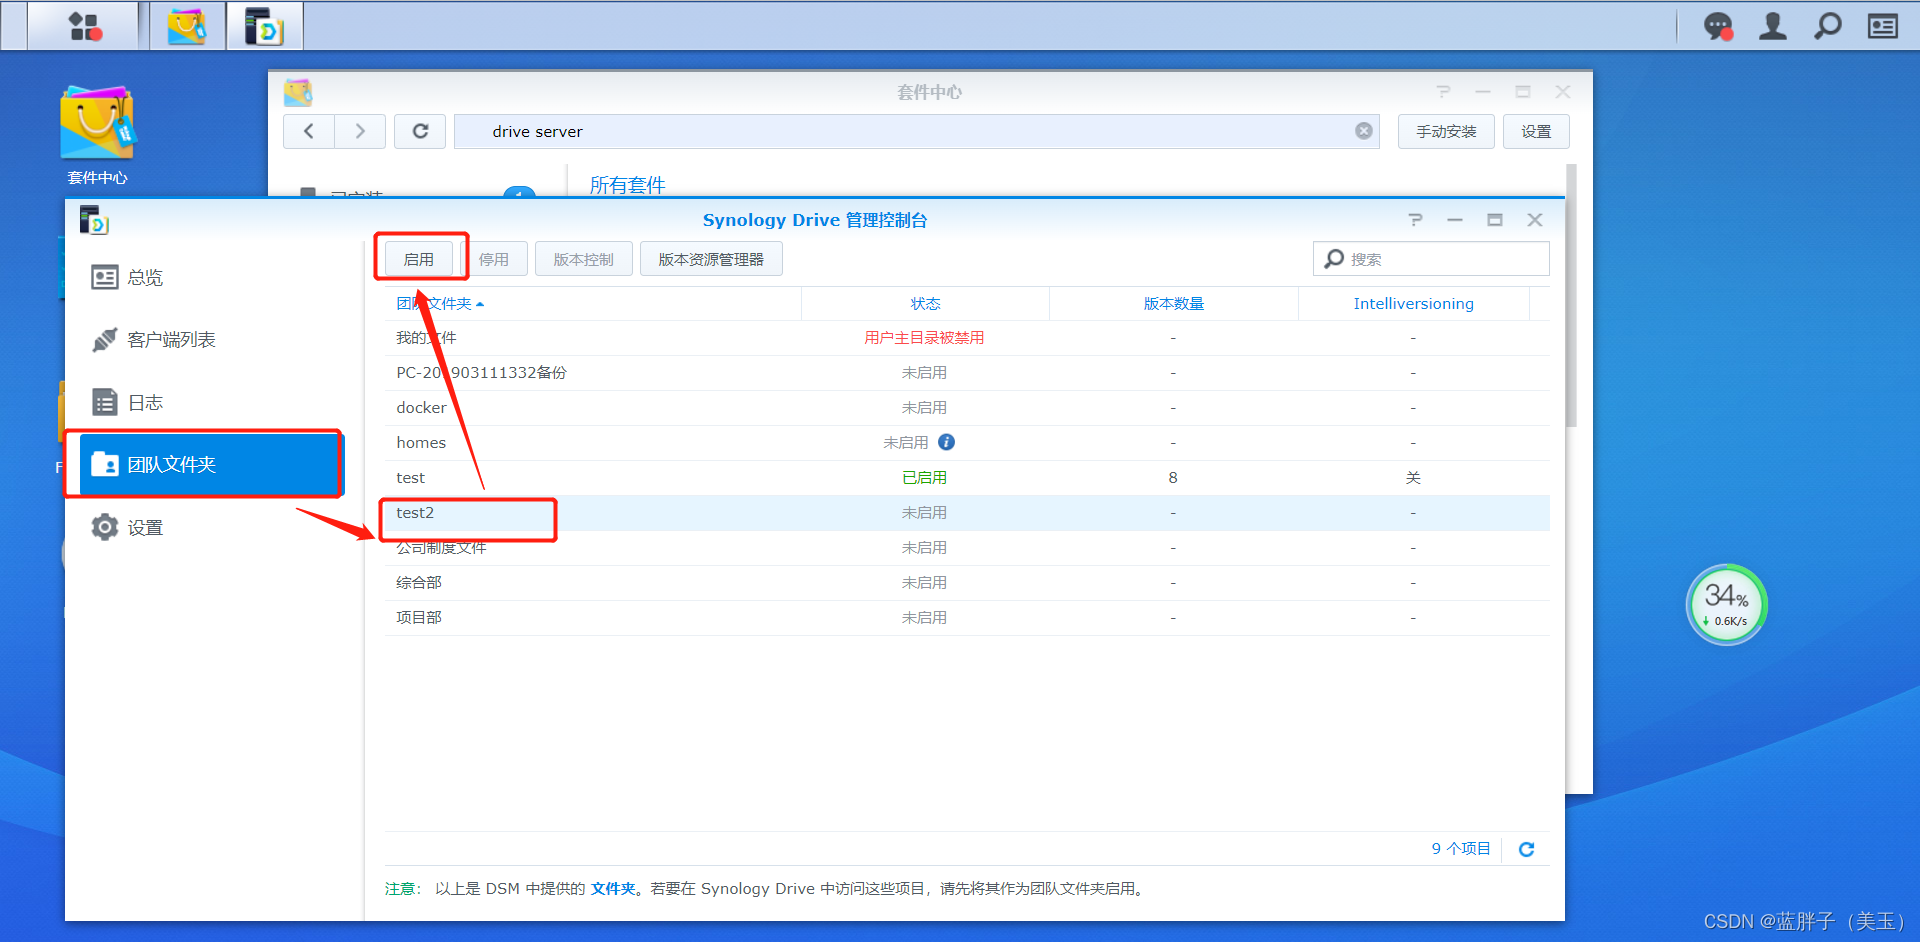
Task: Clear the drive server search text
Action: pyautogui.click(x=1364, y=131)
